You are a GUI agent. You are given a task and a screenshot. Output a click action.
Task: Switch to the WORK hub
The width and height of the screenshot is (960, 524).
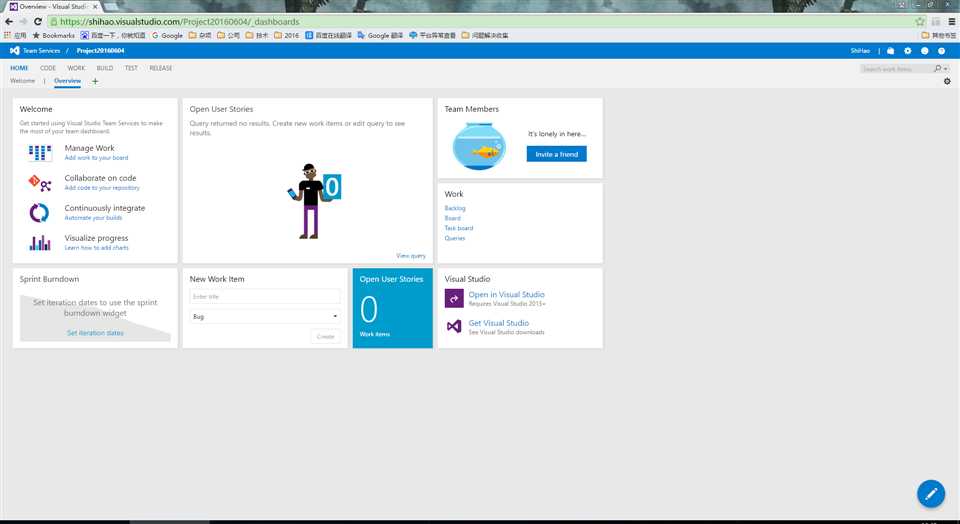76,68
